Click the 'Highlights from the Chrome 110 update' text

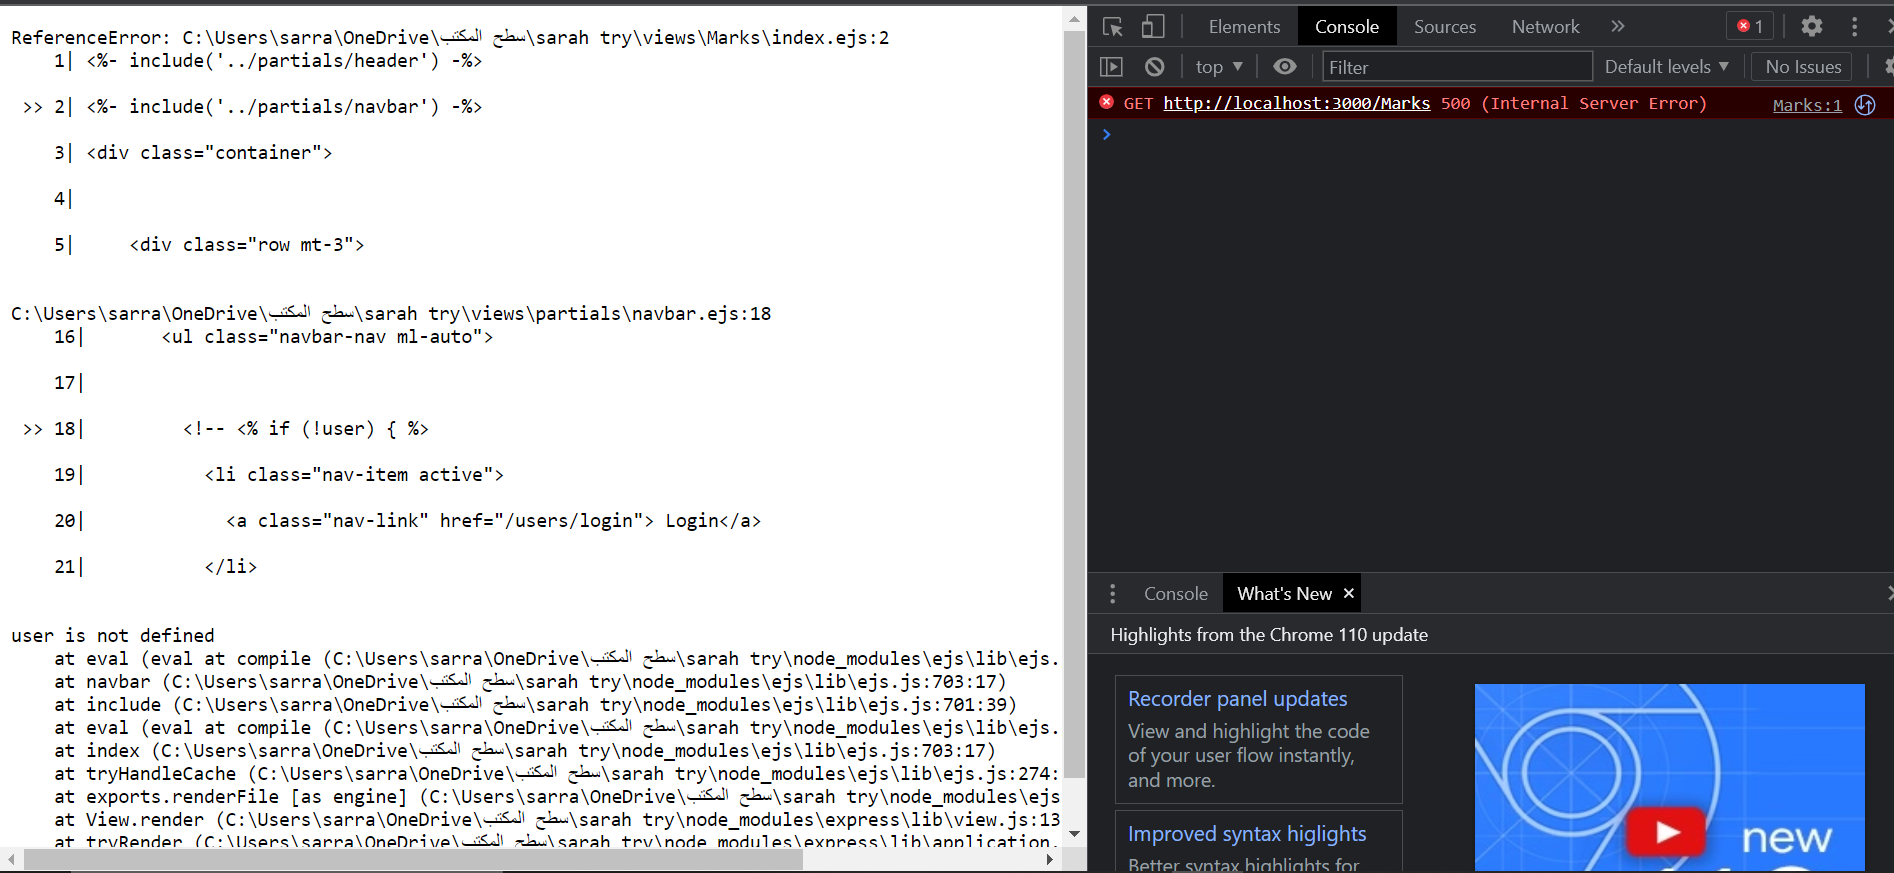pos(1268,635)
